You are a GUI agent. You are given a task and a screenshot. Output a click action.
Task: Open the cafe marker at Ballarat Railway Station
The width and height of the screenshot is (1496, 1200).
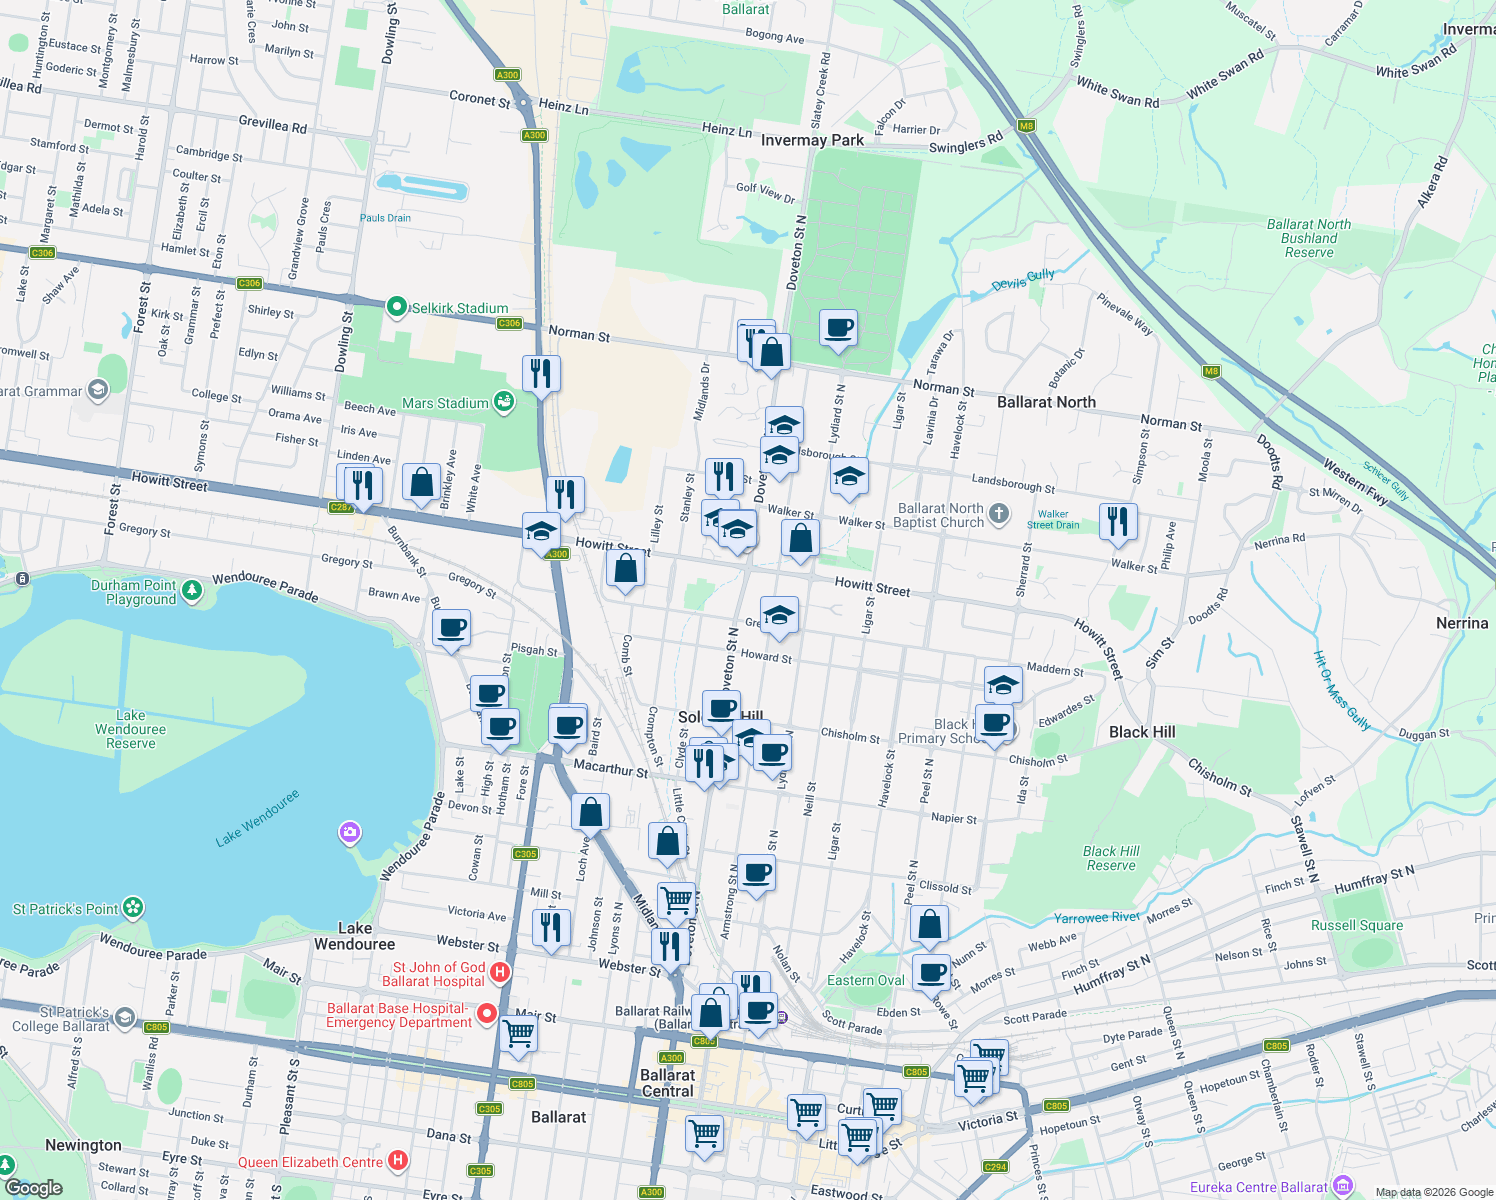click(759, 1012)
